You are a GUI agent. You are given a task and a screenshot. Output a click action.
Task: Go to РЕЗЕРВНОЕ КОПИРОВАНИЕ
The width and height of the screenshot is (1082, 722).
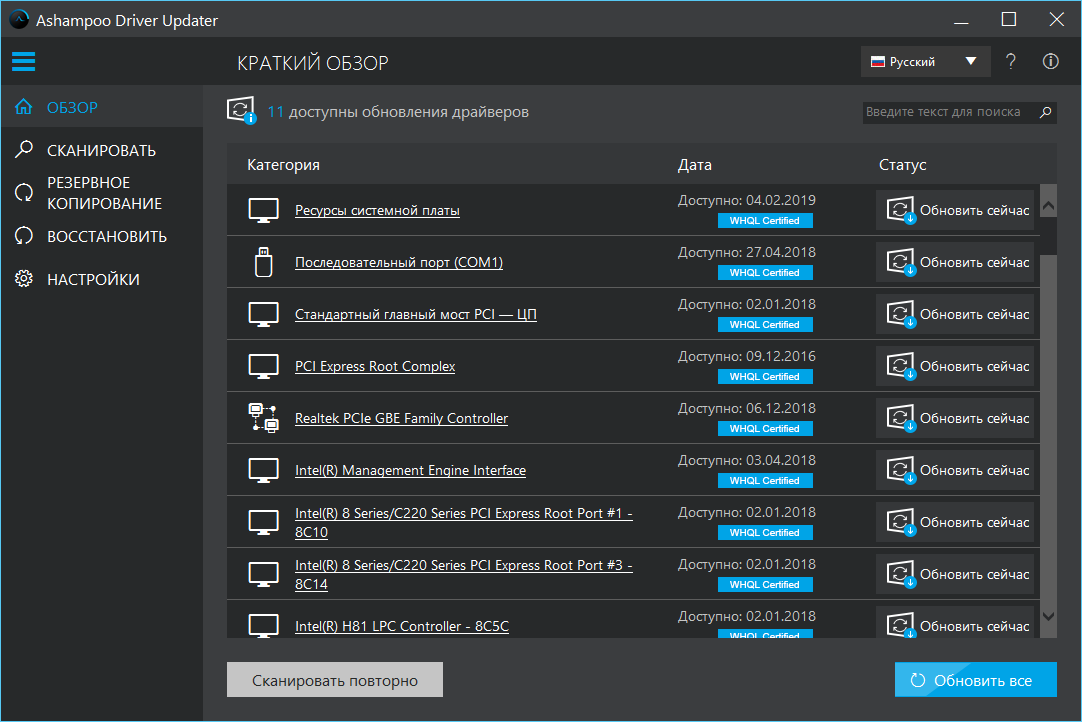click(x=102, y=193)
